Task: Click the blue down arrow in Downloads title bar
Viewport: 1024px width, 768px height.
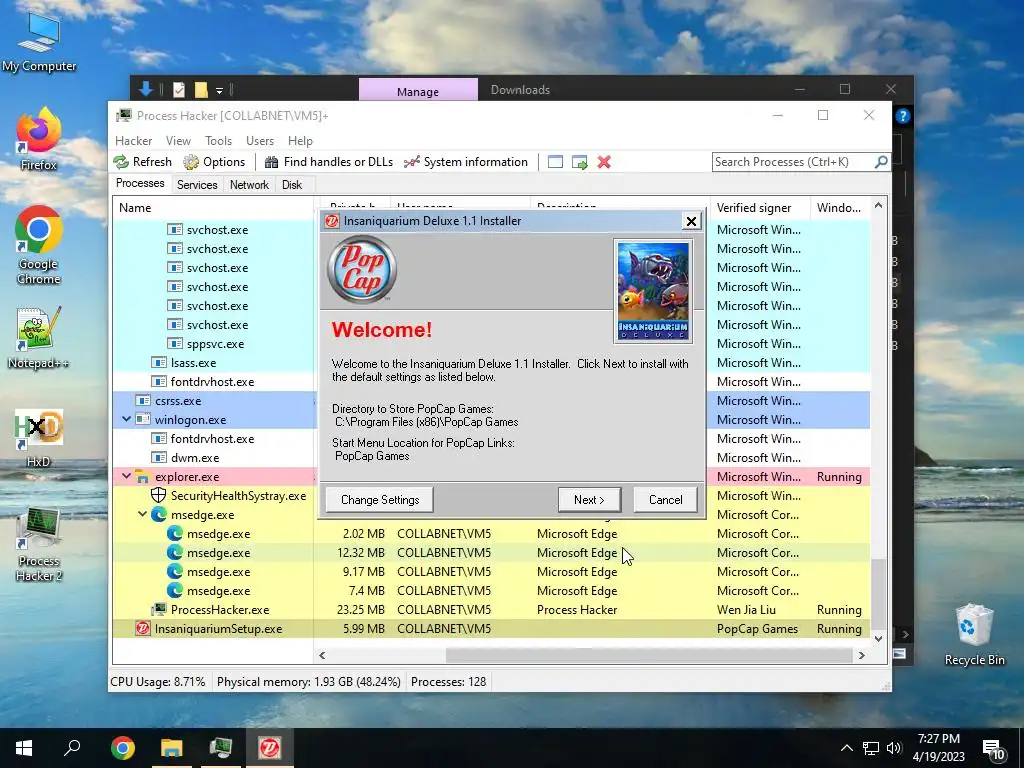Action: 145,89
